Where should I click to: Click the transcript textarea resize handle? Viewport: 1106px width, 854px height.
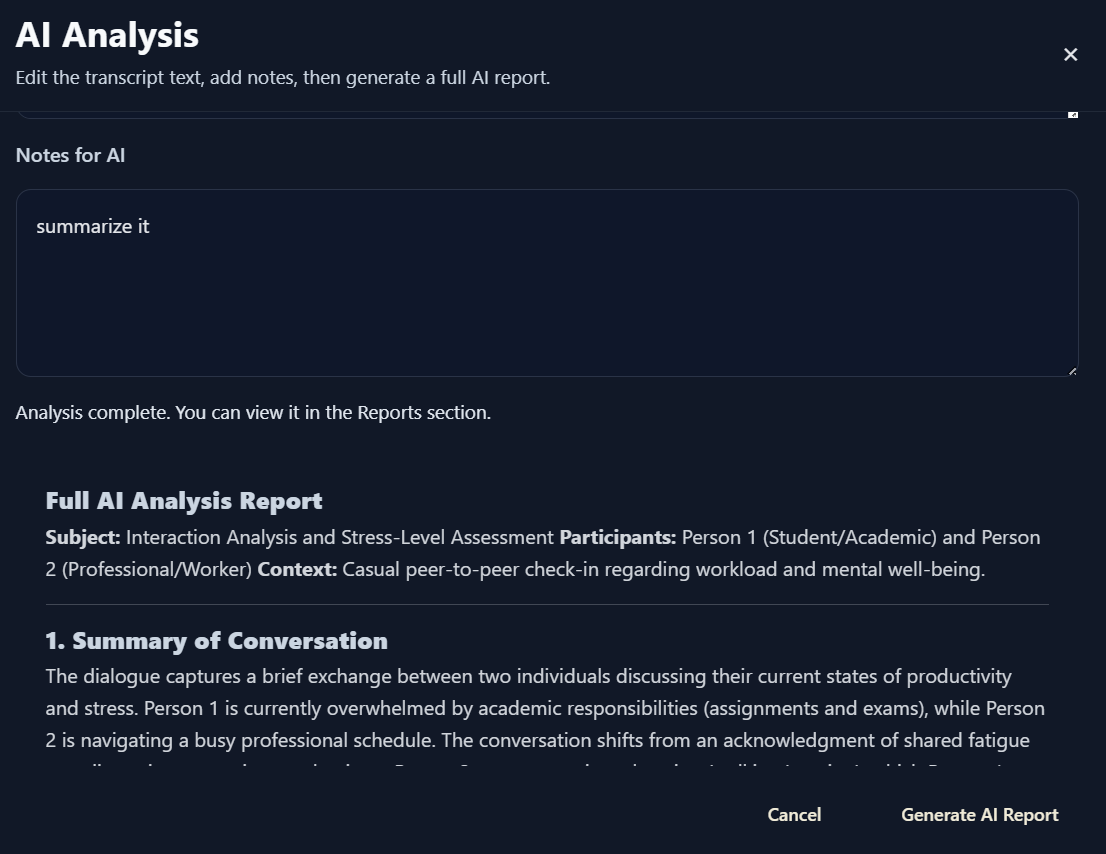click(x=1073, y=114)
